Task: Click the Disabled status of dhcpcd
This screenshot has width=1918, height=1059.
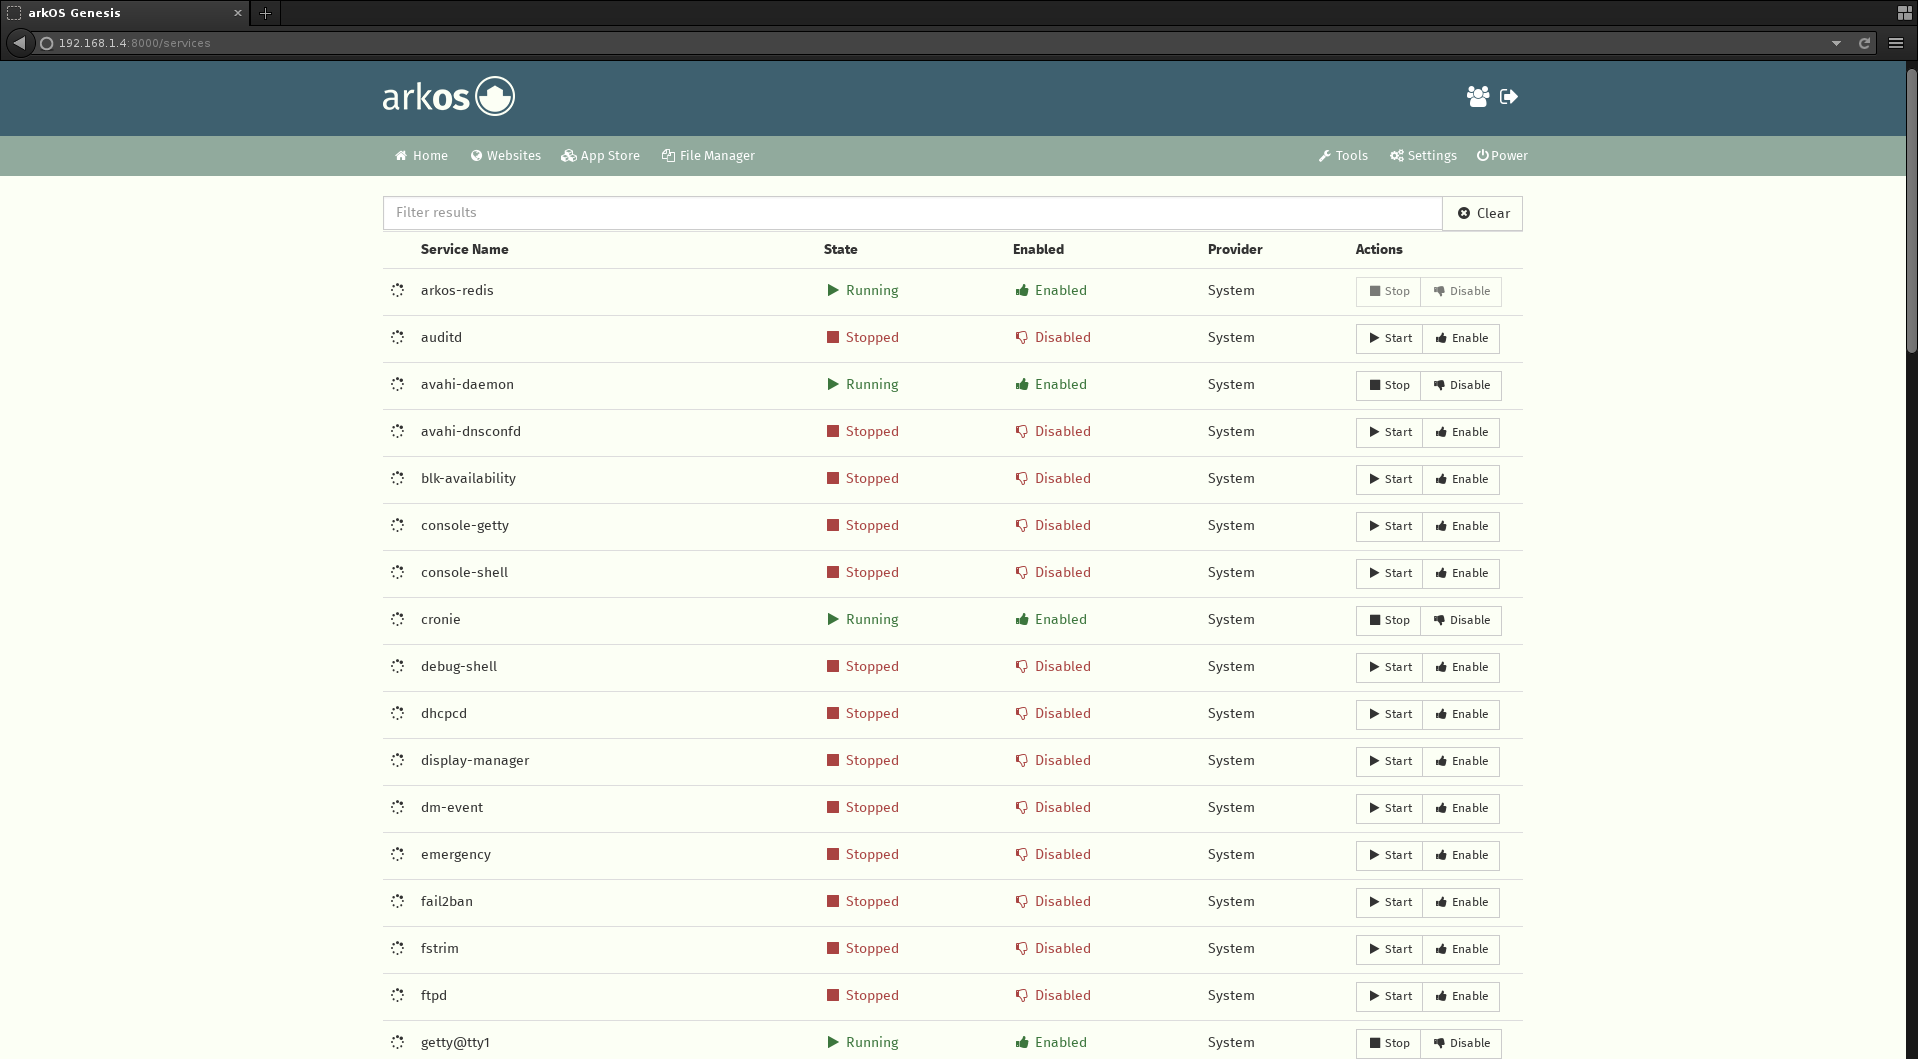Action: (x=1053, y=714)
